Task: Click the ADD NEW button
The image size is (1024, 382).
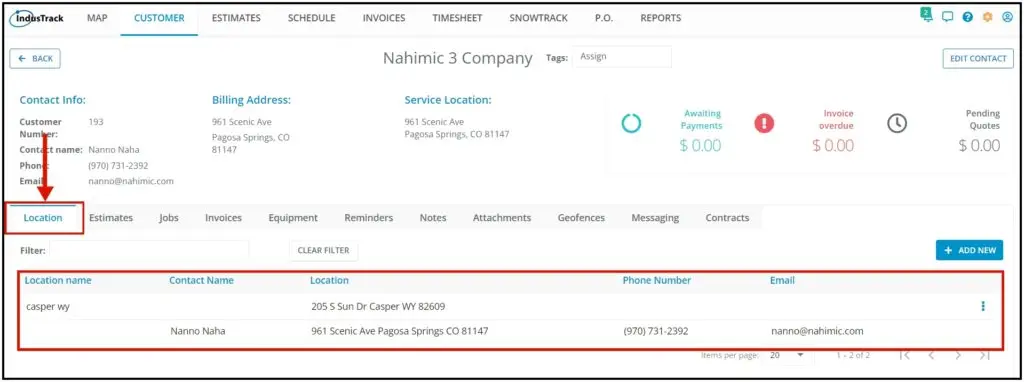Action: coord(969,250)
